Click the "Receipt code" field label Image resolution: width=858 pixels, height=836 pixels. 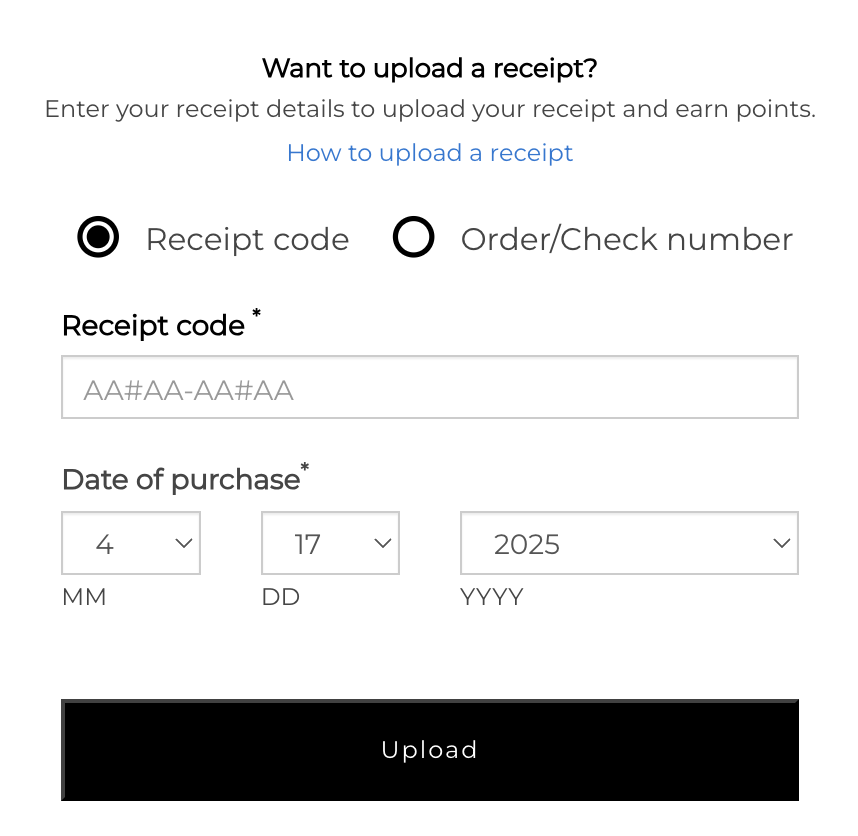click(153, 326)
